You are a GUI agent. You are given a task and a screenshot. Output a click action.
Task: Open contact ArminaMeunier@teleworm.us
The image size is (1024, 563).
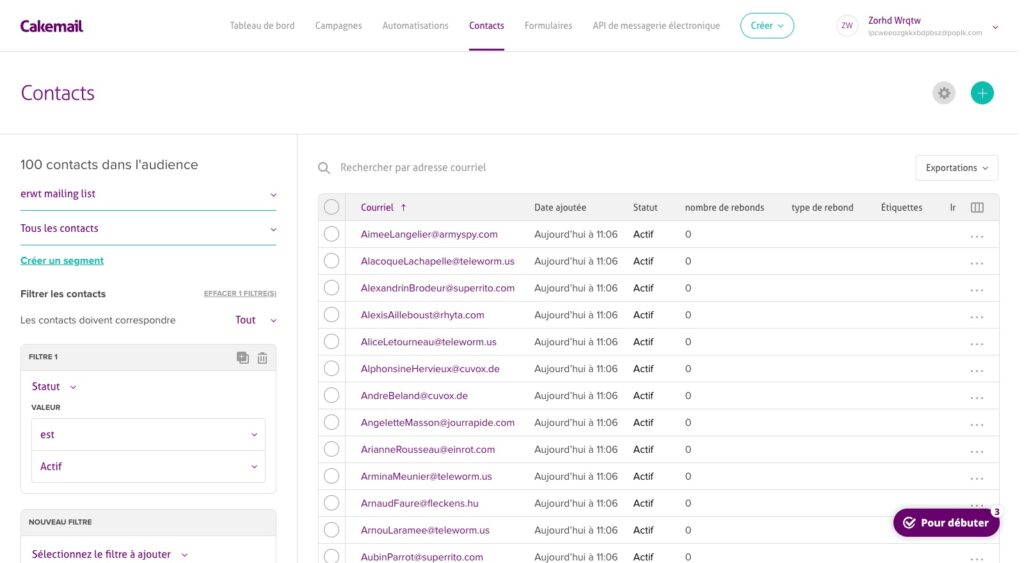(x=426, y=476)
